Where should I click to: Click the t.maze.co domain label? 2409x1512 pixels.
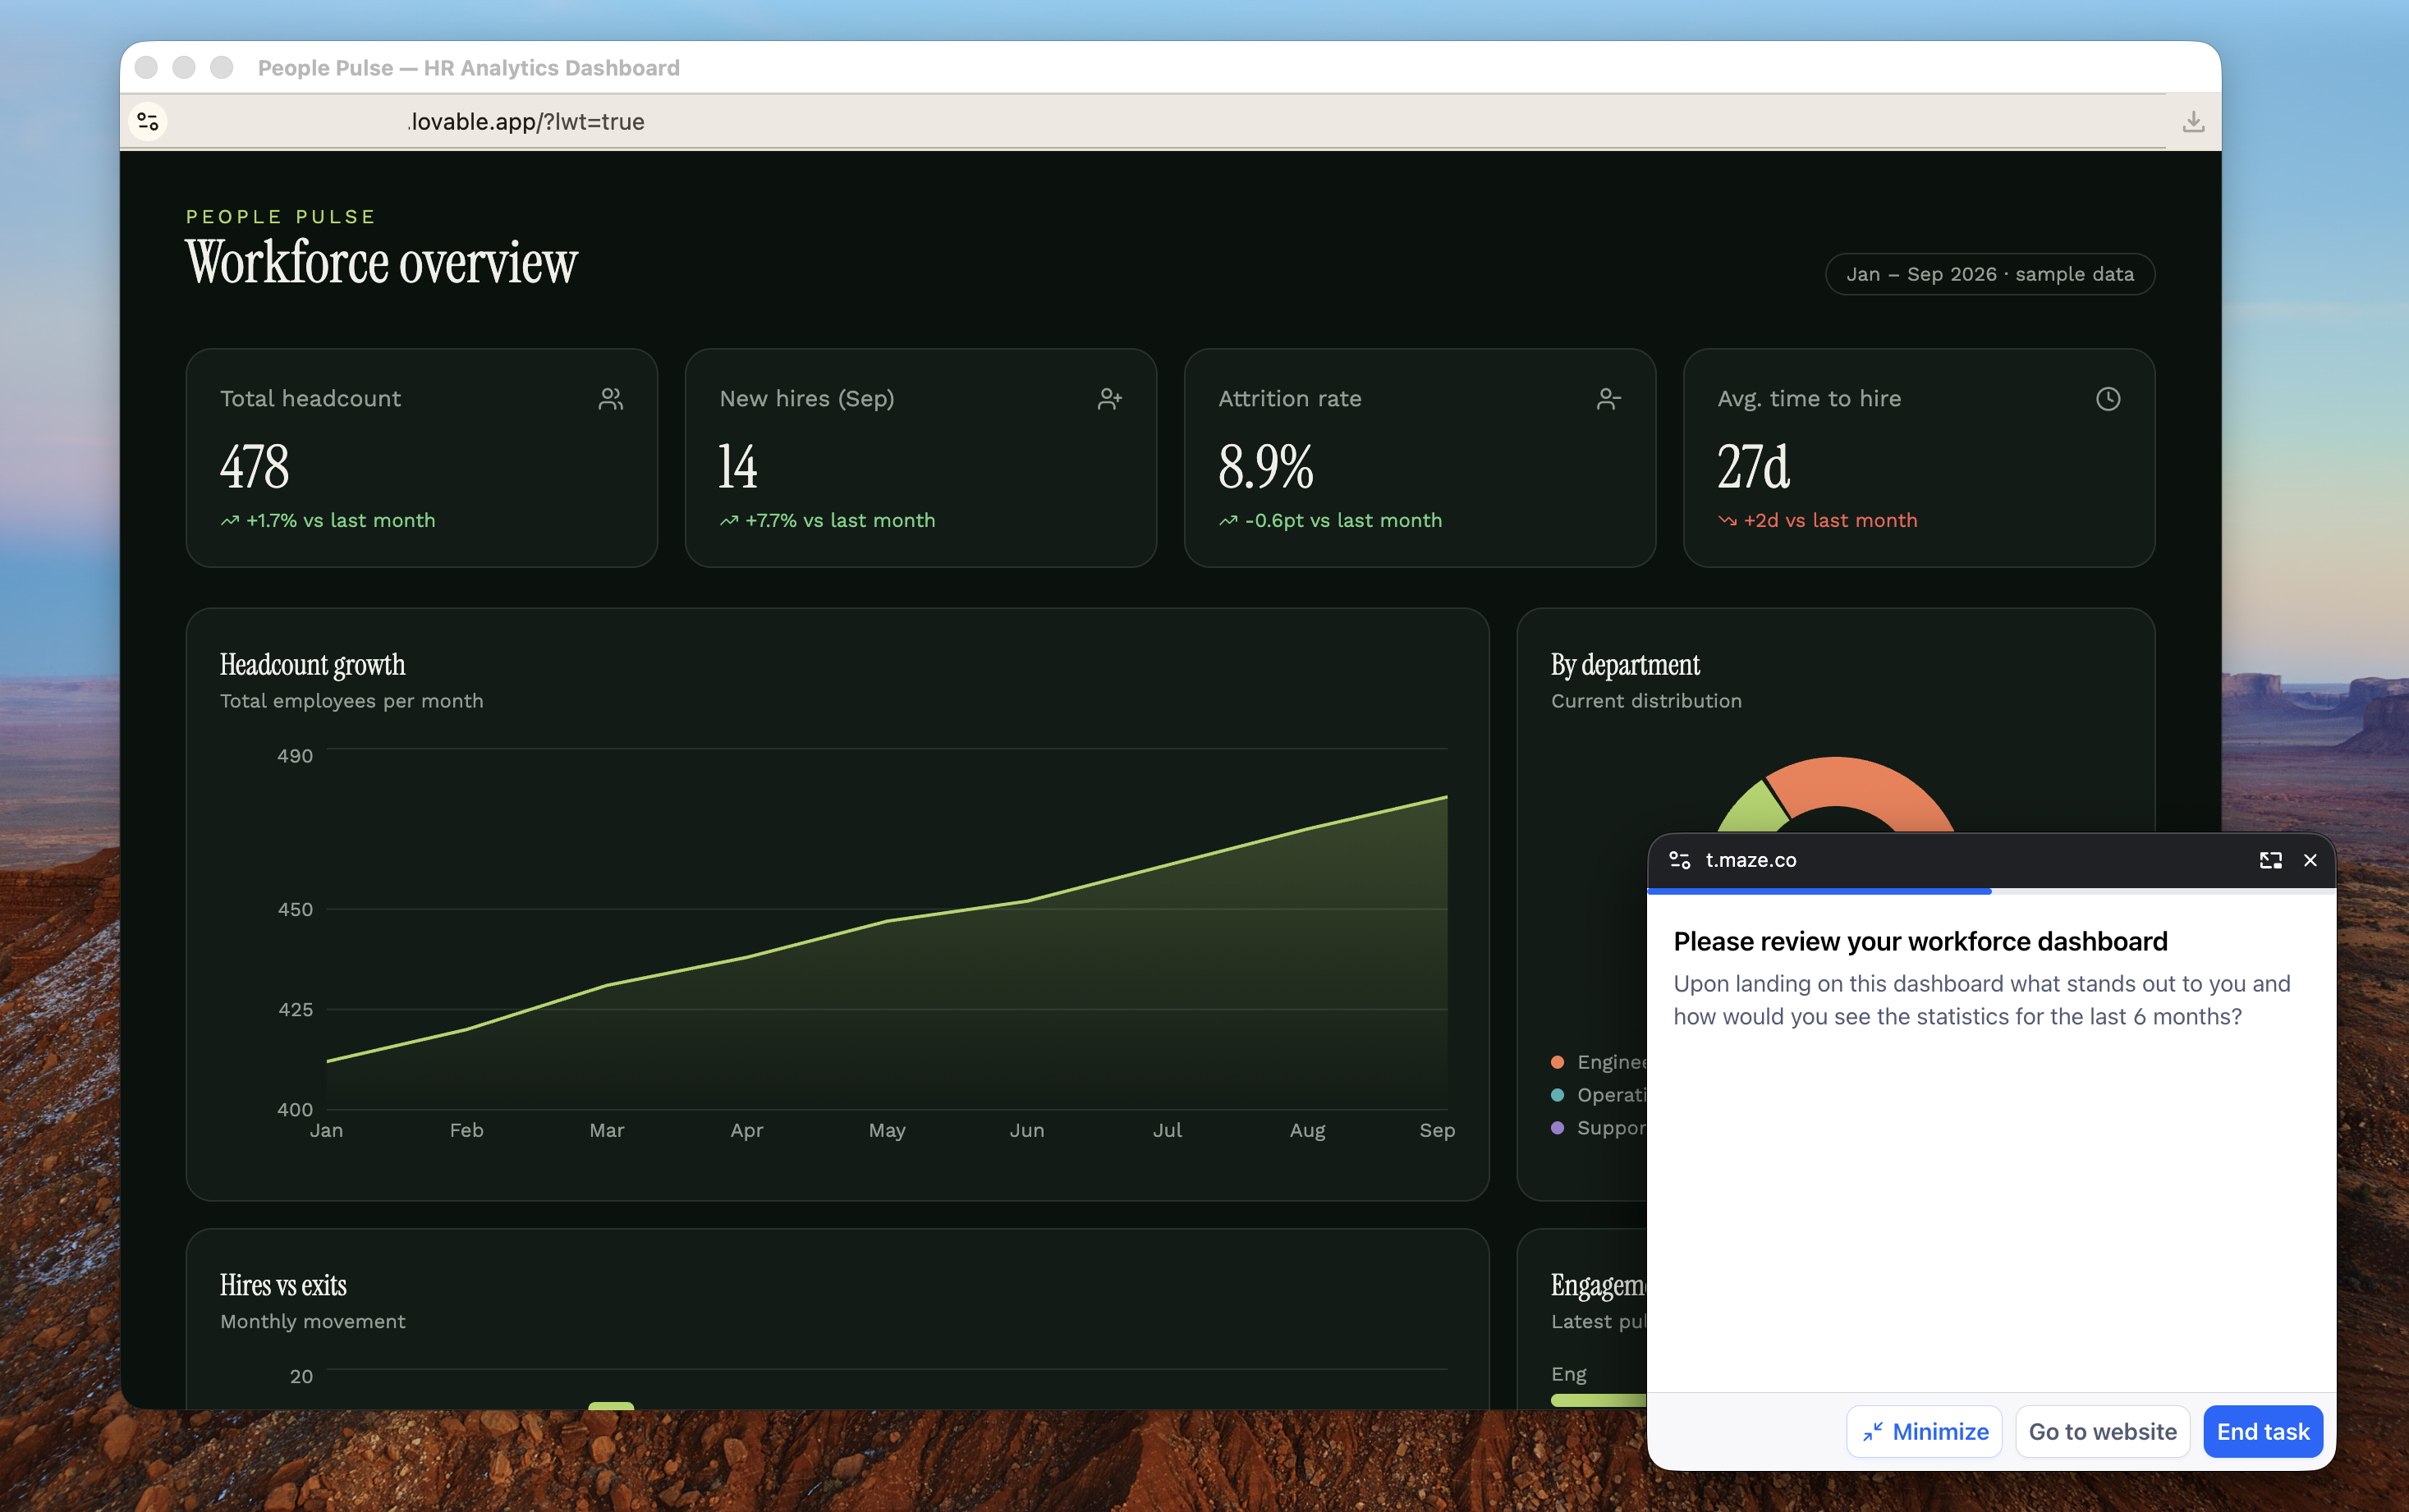pos(1750,860)
